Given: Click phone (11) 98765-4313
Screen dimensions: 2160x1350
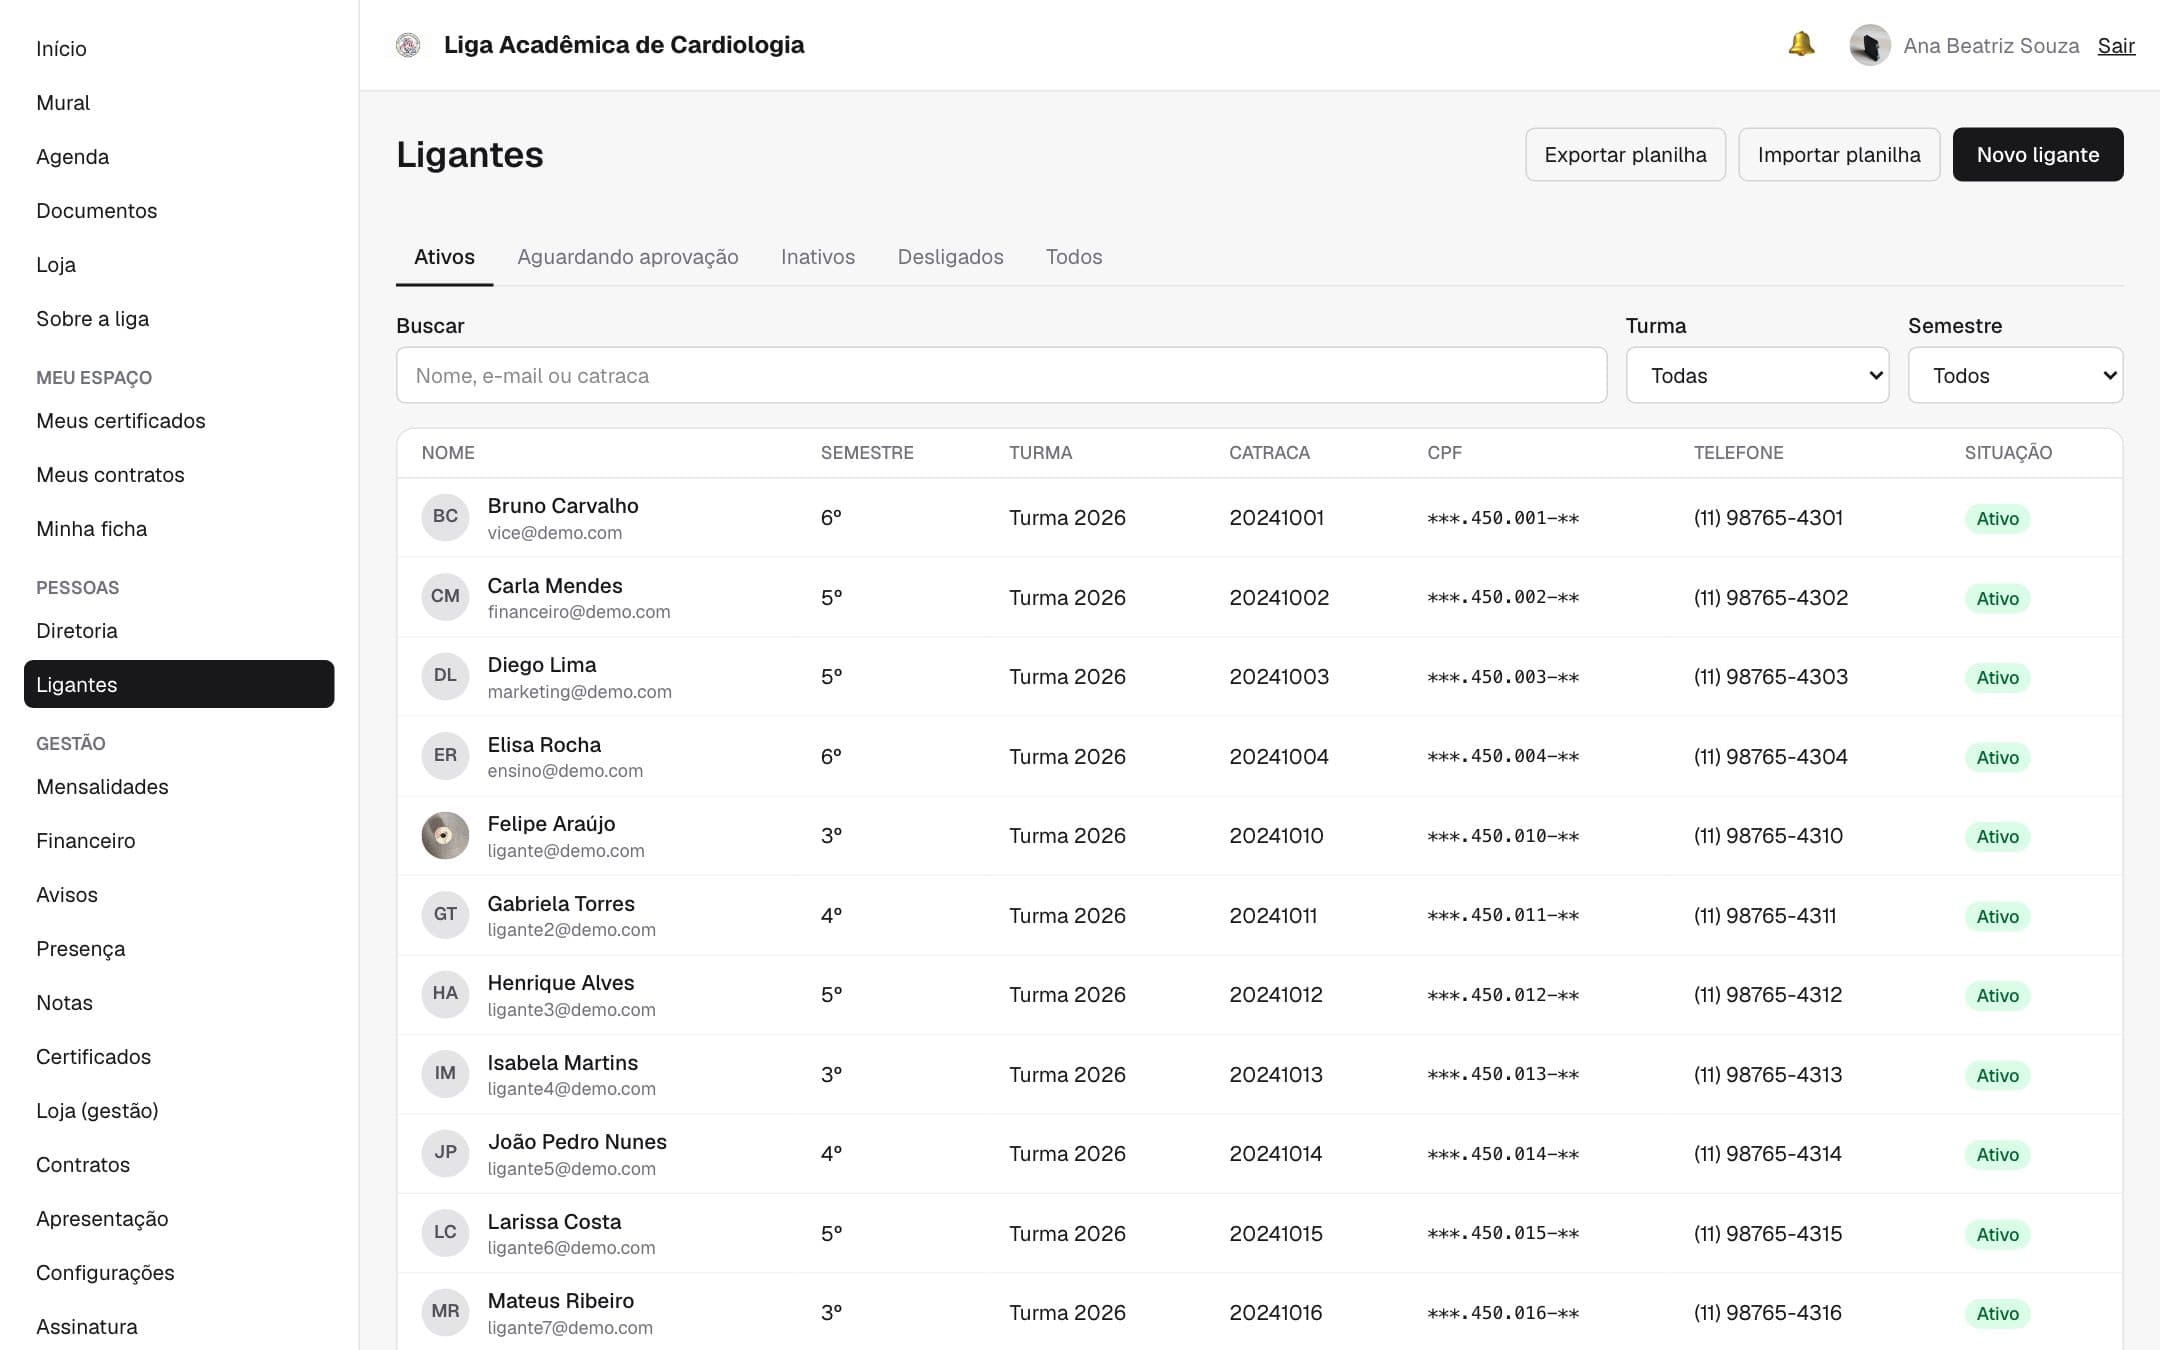Looking at the screenshot, I should point(1768,1075).
